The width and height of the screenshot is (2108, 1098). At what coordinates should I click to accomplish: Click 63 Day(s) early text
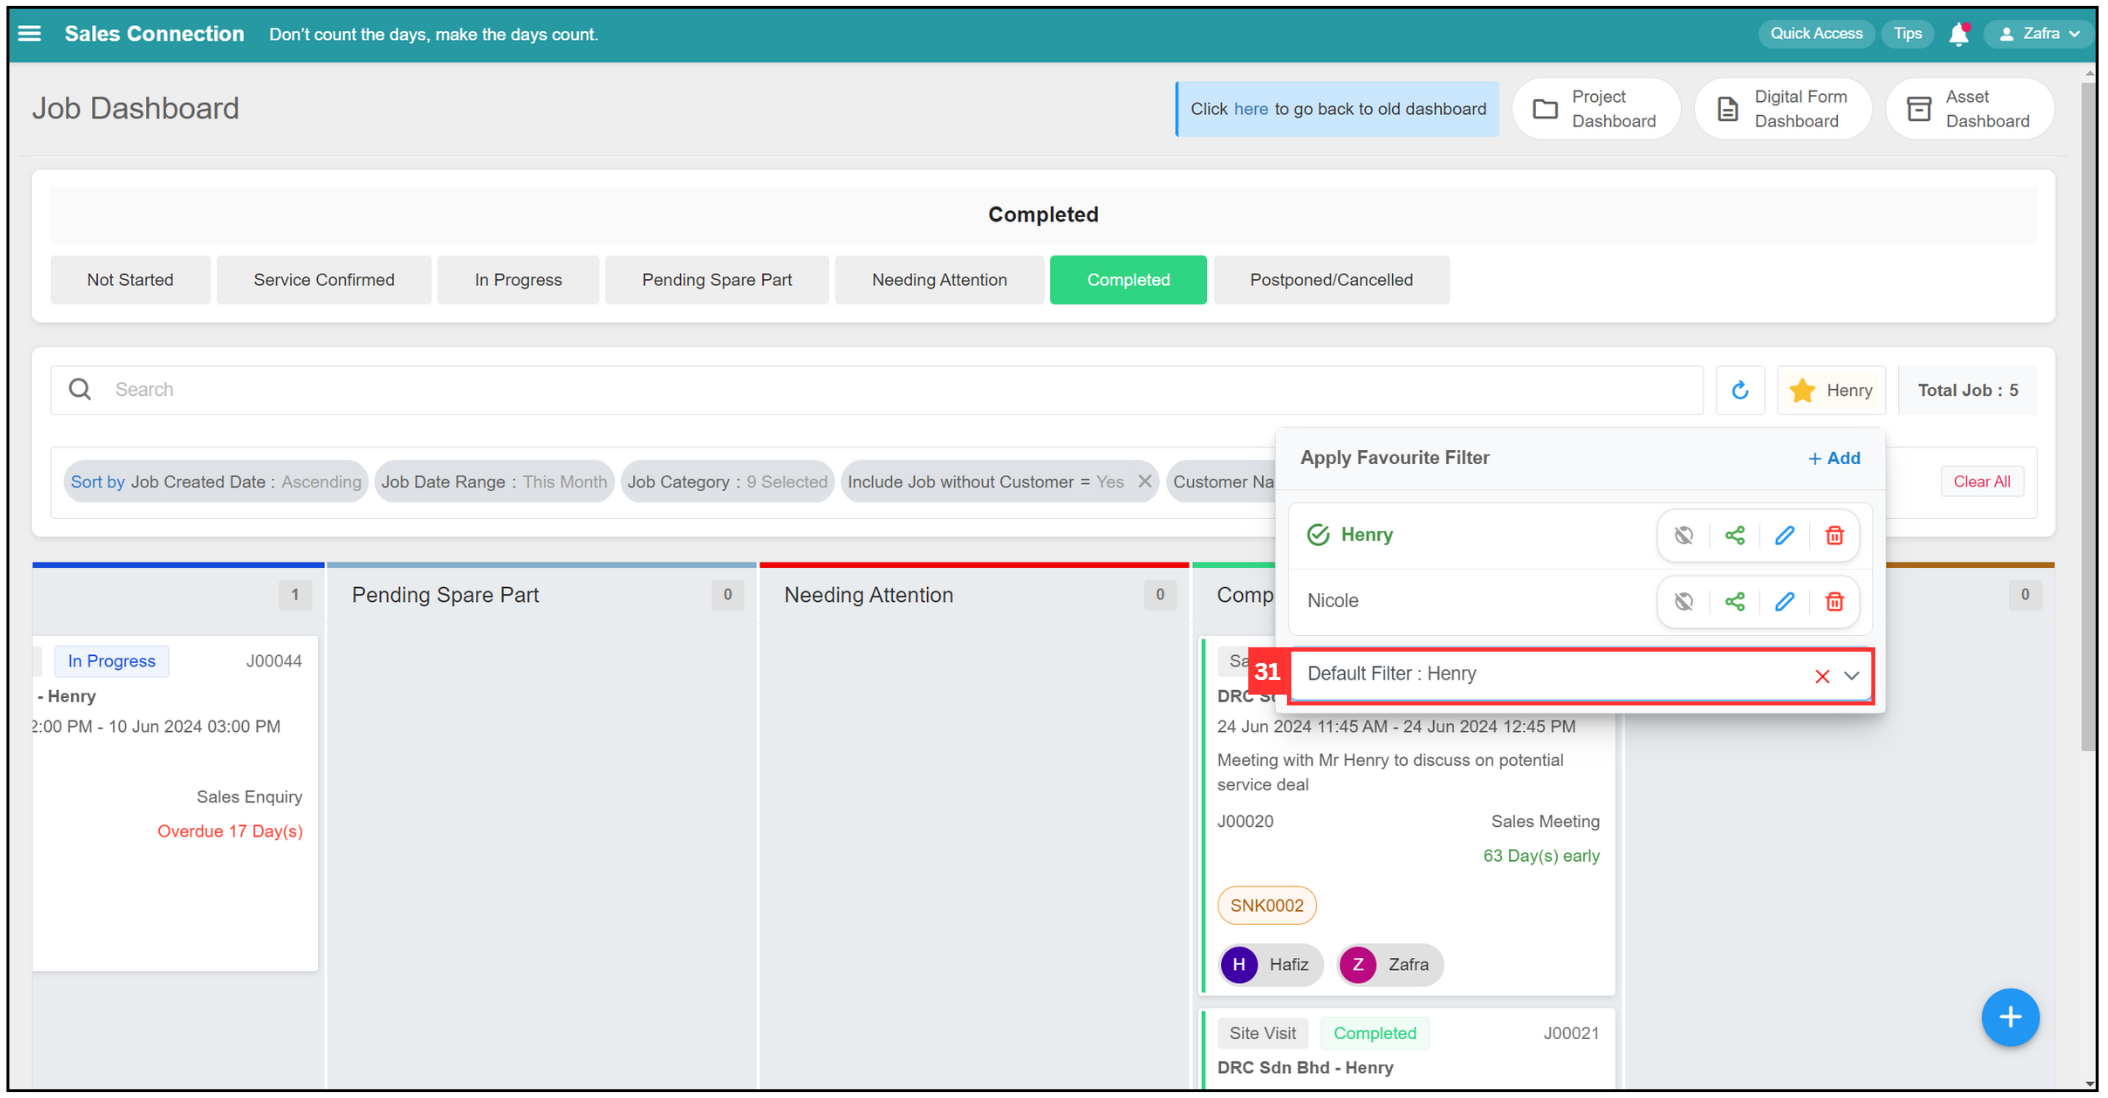tap(1541, 856)
